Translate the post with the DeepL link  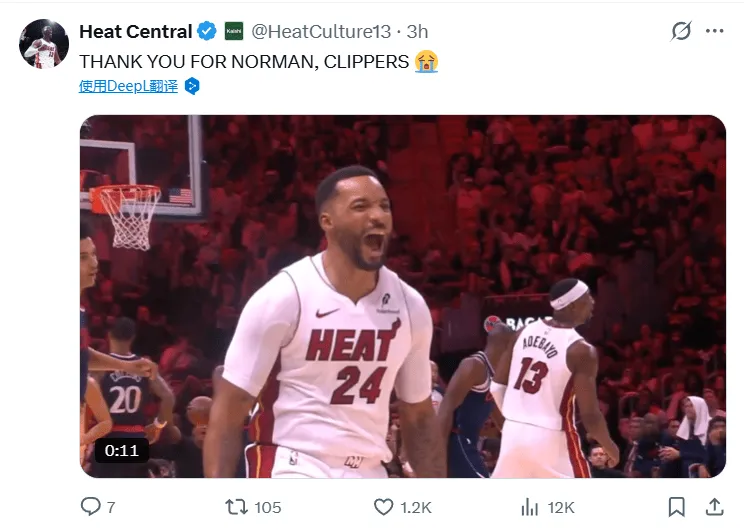pos(128,86)
